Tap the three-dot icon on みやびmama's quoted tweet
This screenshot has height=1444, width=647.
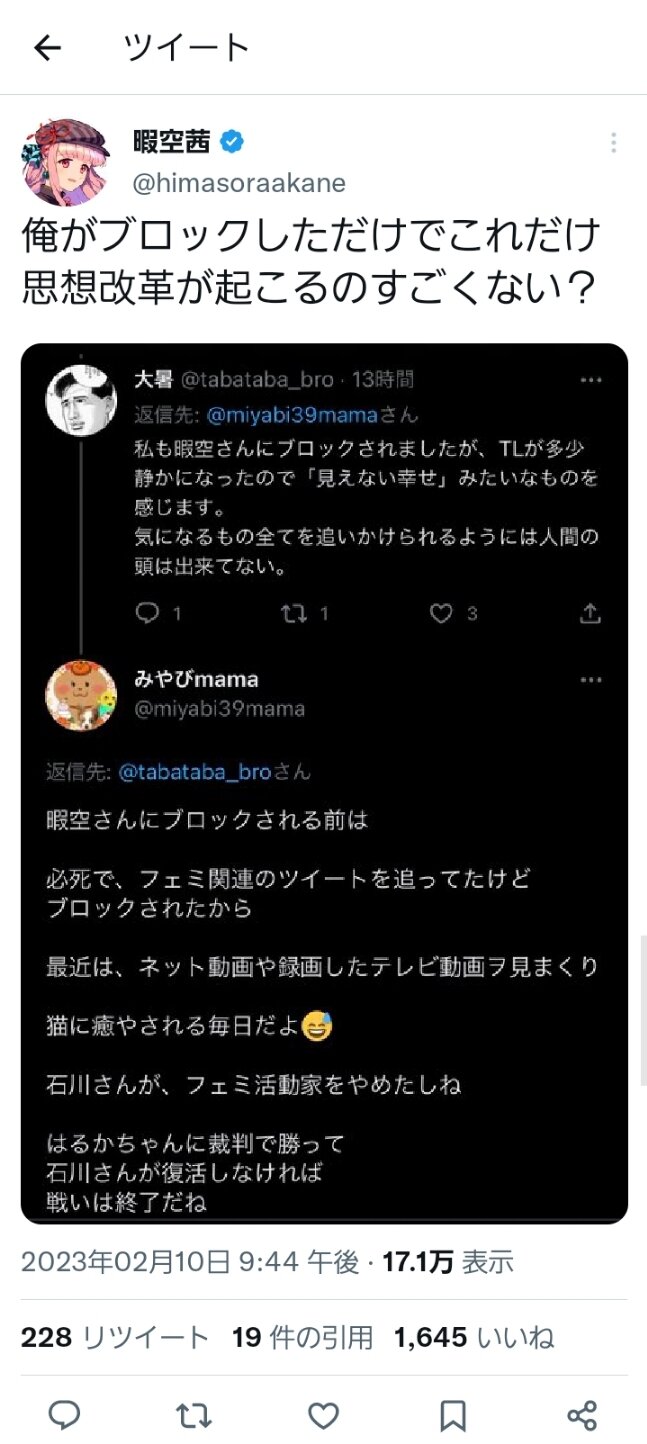(592, 680)
